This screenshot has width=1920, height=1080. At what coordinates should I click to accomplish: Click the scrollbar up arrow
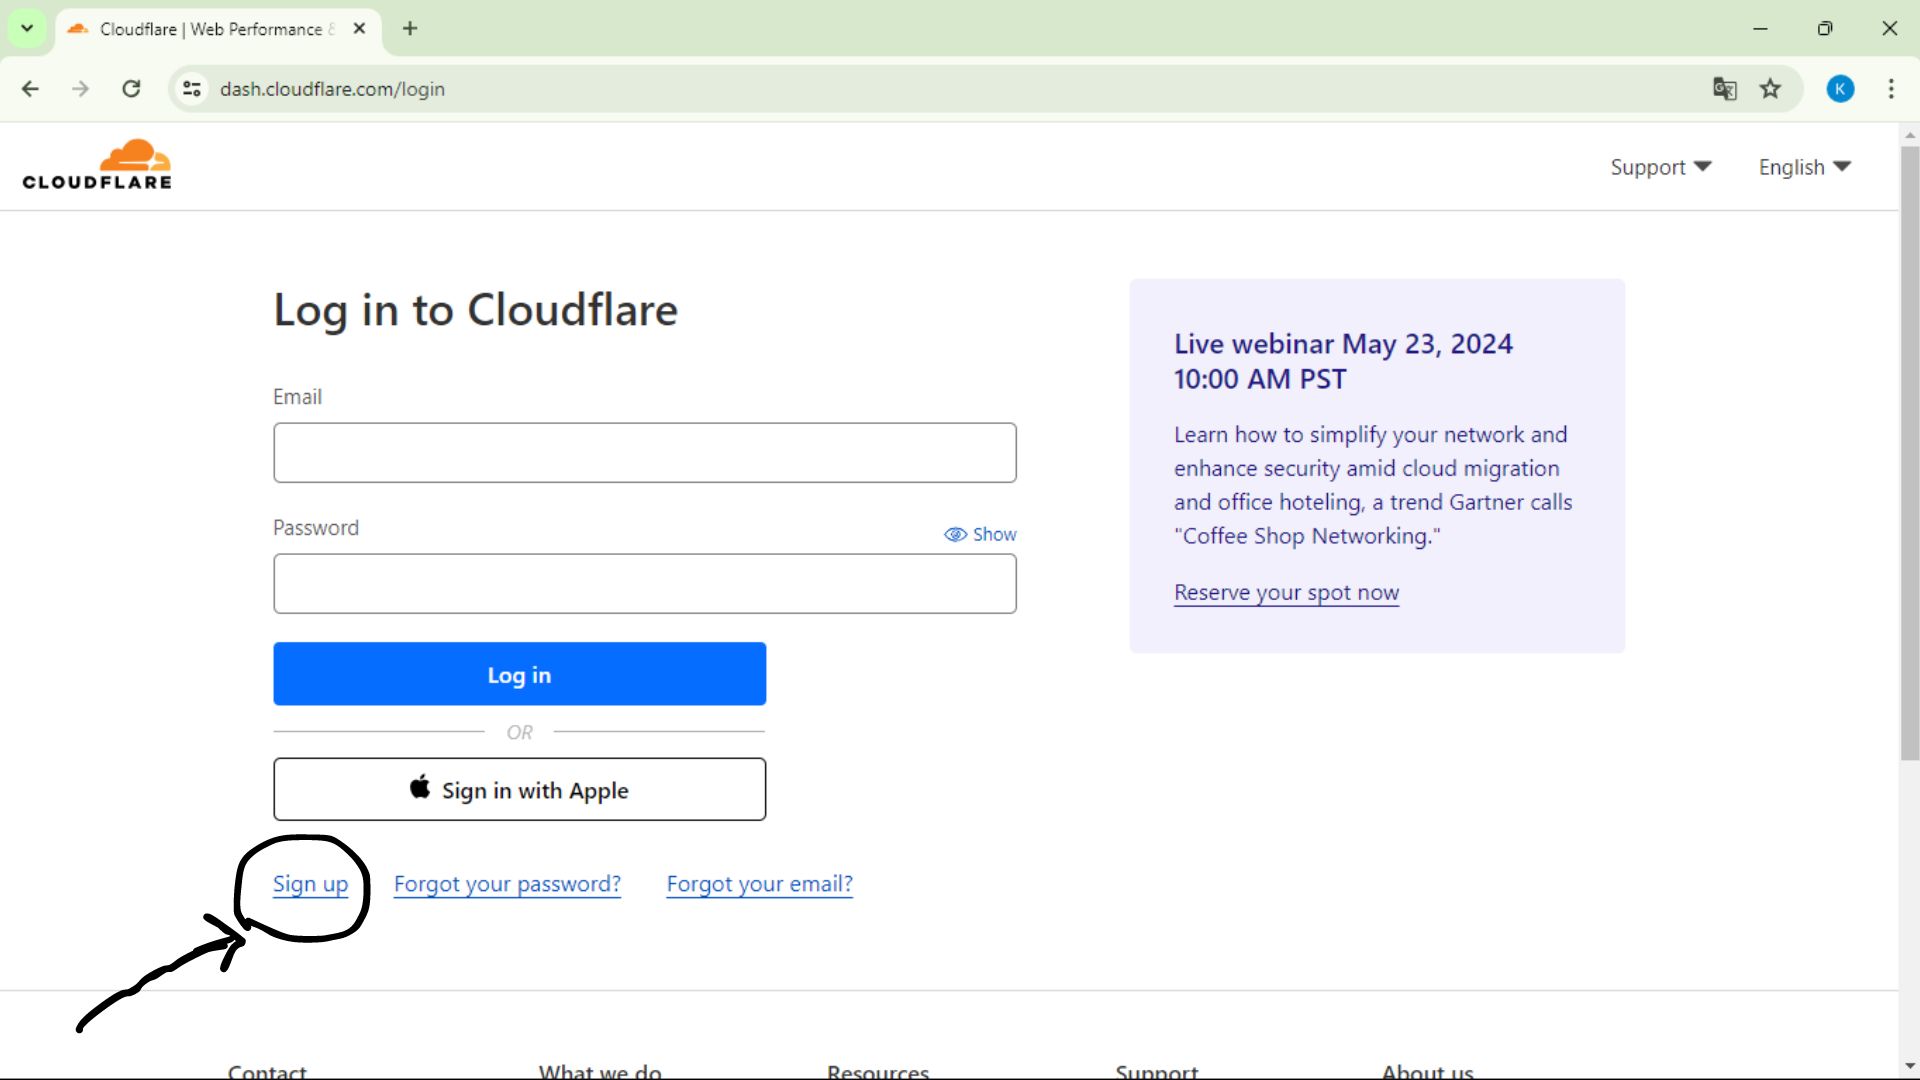coord(1910,135)
